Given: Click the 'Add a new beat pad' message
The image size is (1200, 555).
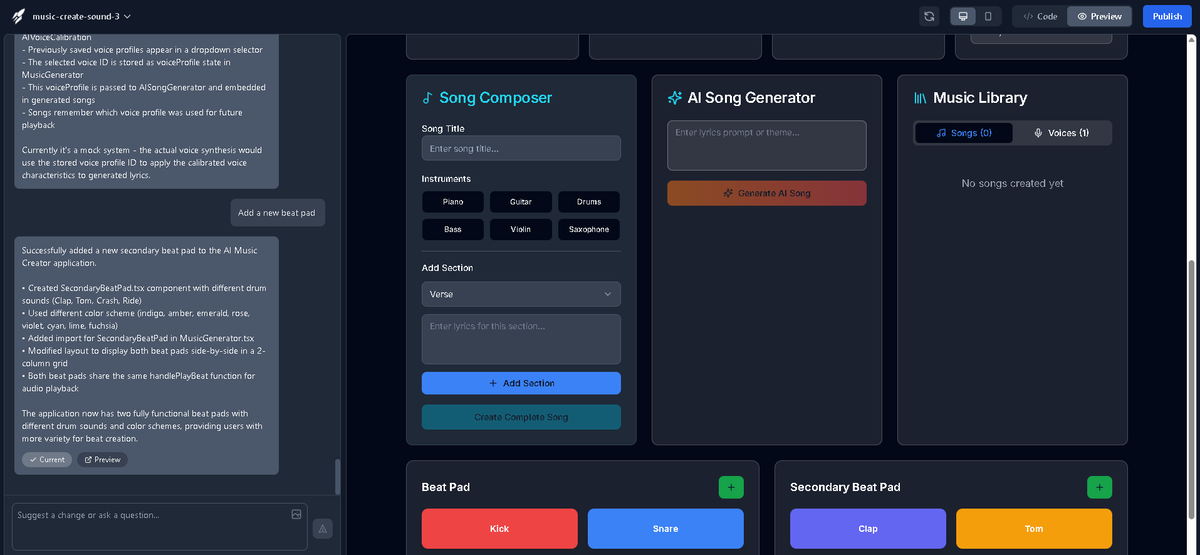Looking at the screenshot, I should (279, 213).
